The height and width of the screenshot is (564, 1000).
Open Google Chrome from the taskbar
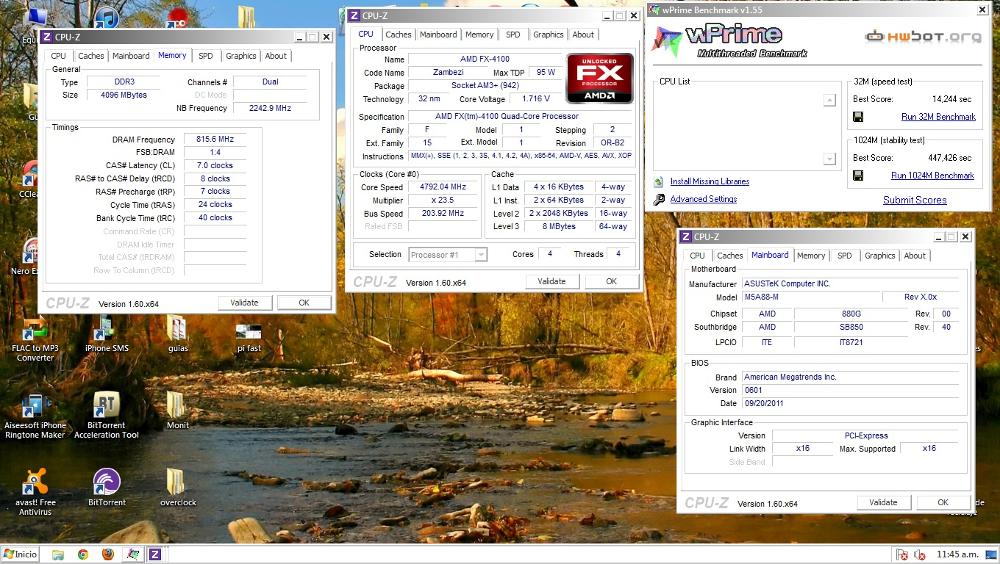[x=83, y=554]
